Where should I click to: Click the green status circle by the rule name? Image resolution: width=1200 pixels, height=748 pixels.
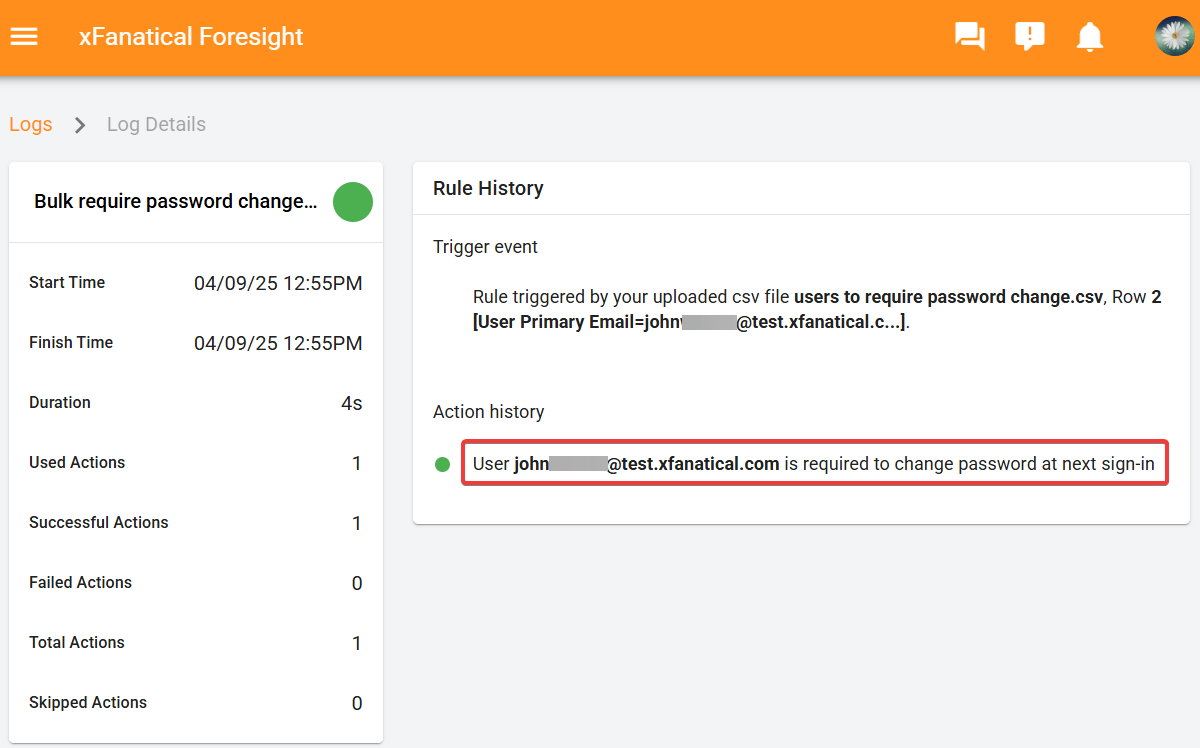click(x=353, y=202)
